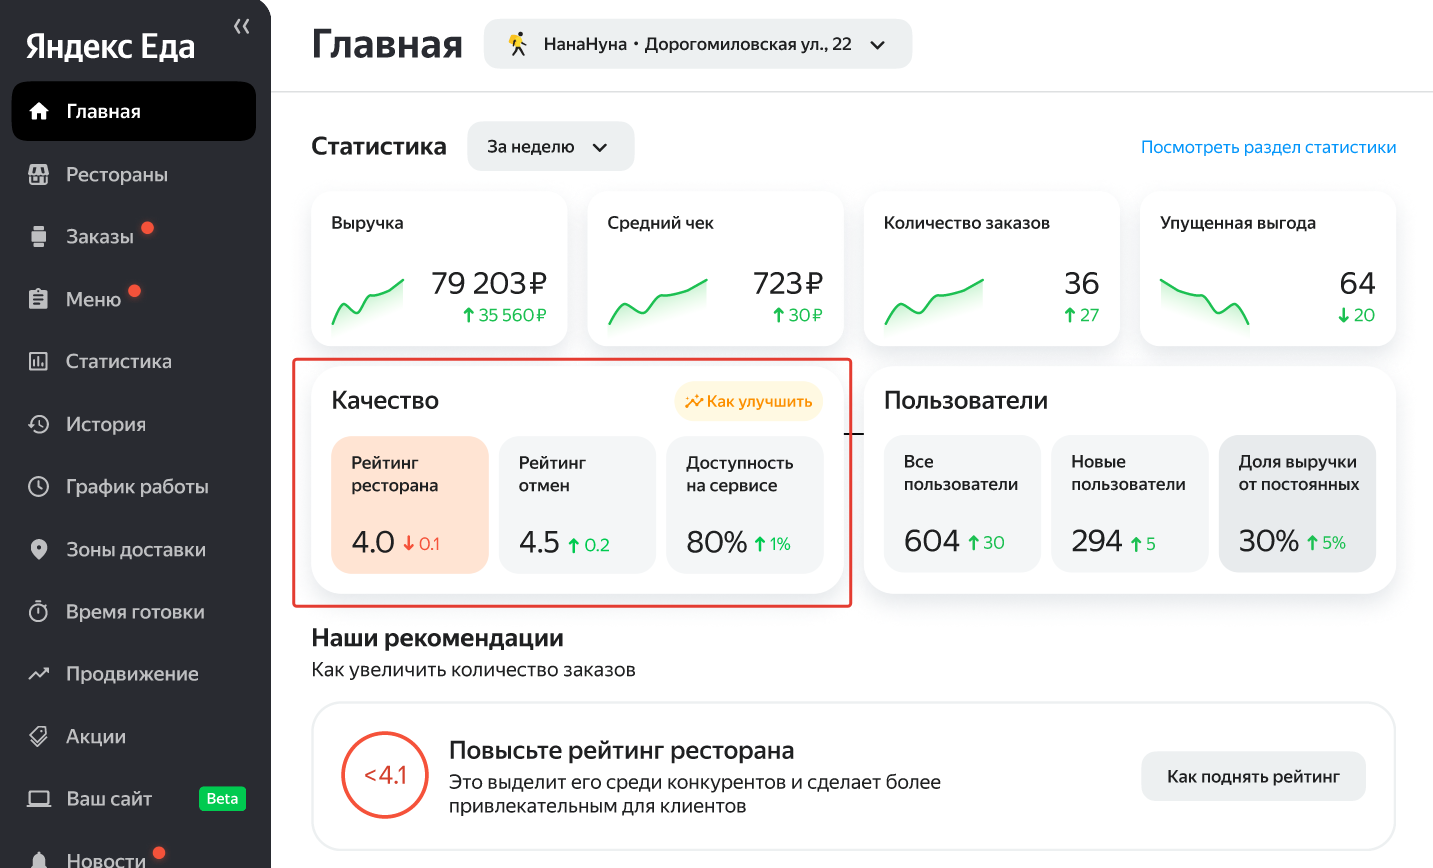Click the Яндекс Еда logo

110,46
